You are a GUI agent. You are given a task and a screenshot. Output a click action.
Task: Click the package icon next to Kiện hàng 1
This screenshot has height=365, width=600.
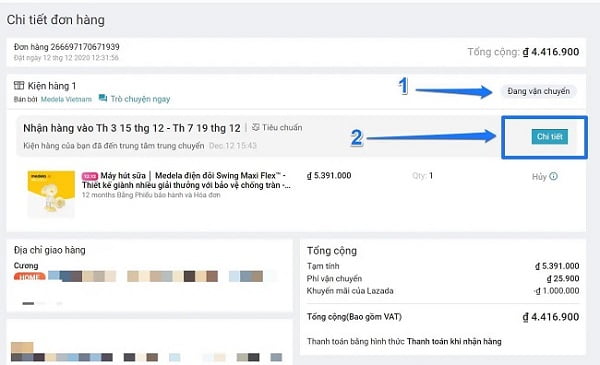pos(19,85)
